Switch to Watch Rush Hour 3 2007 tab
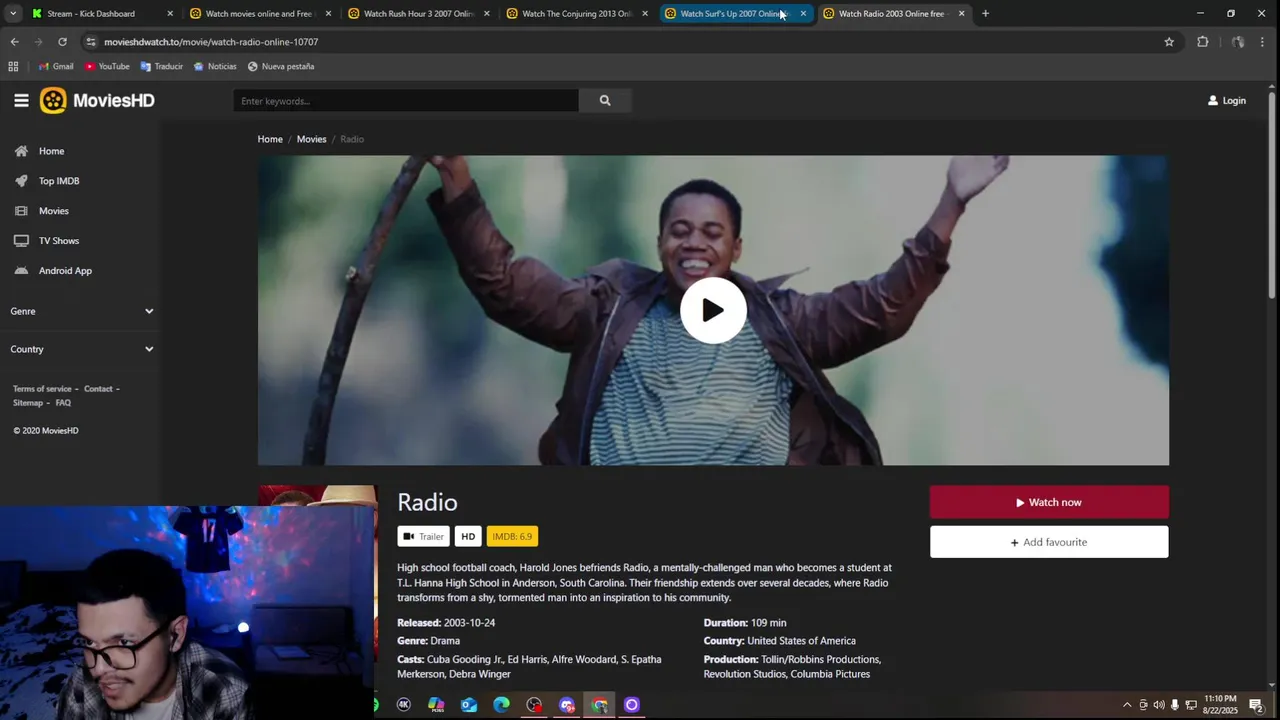 pos(418,14)
